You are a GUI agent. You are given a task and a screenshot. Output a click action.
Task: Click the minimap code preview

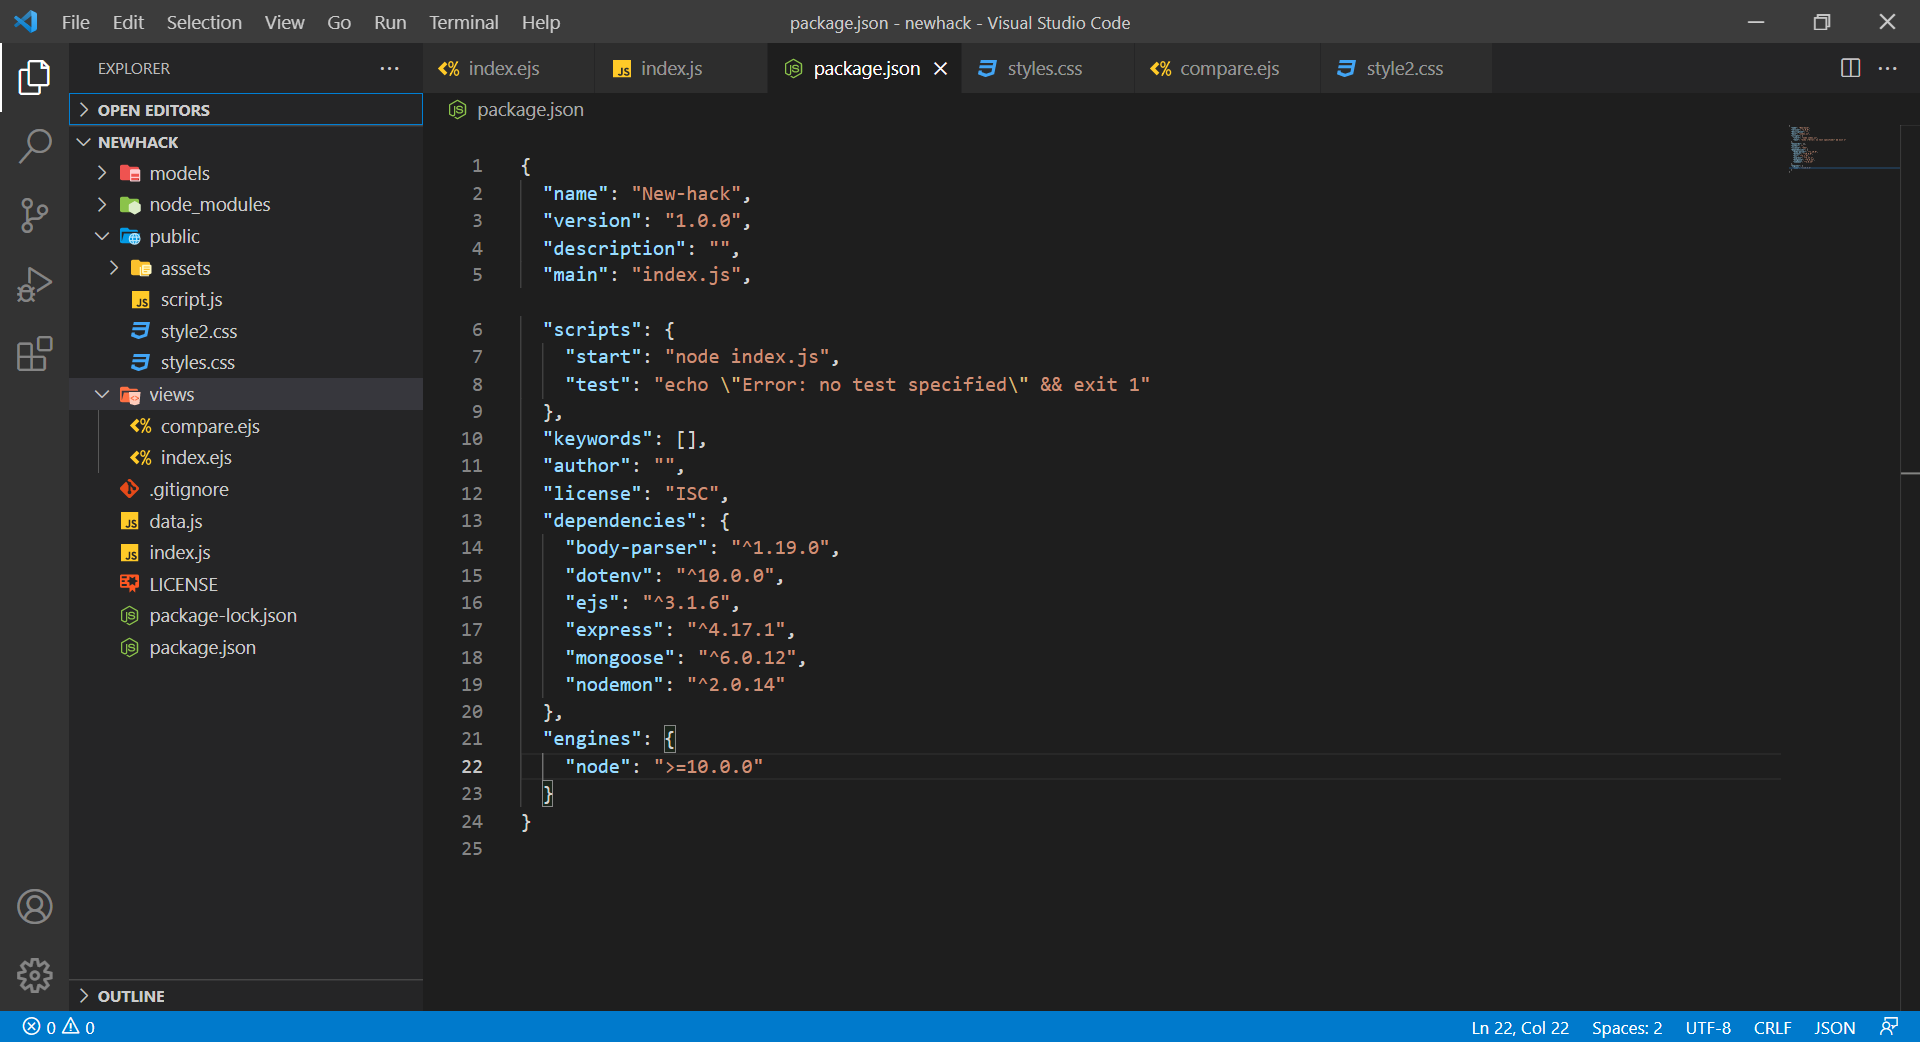tap(1816, 148)
